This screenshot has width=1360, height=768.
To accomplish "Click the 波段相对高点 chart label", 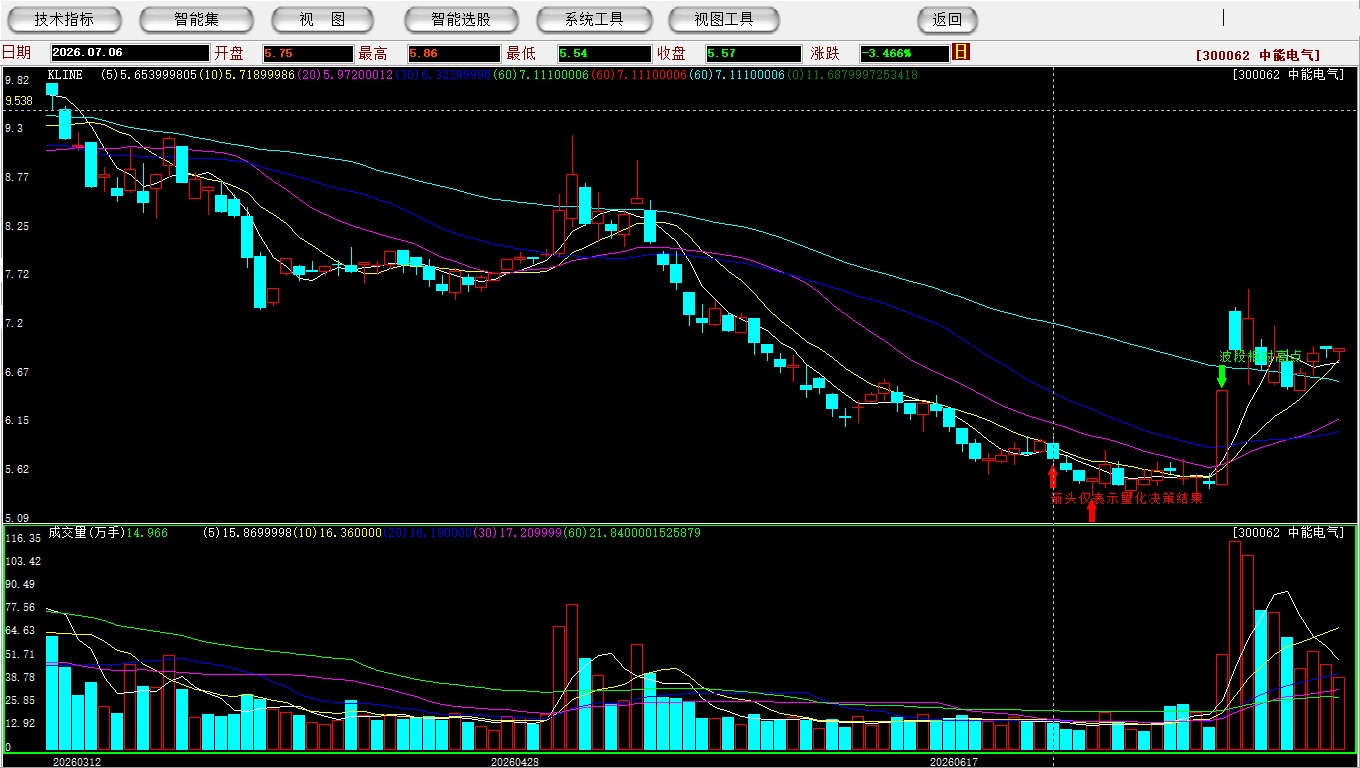I will 1260,356.
